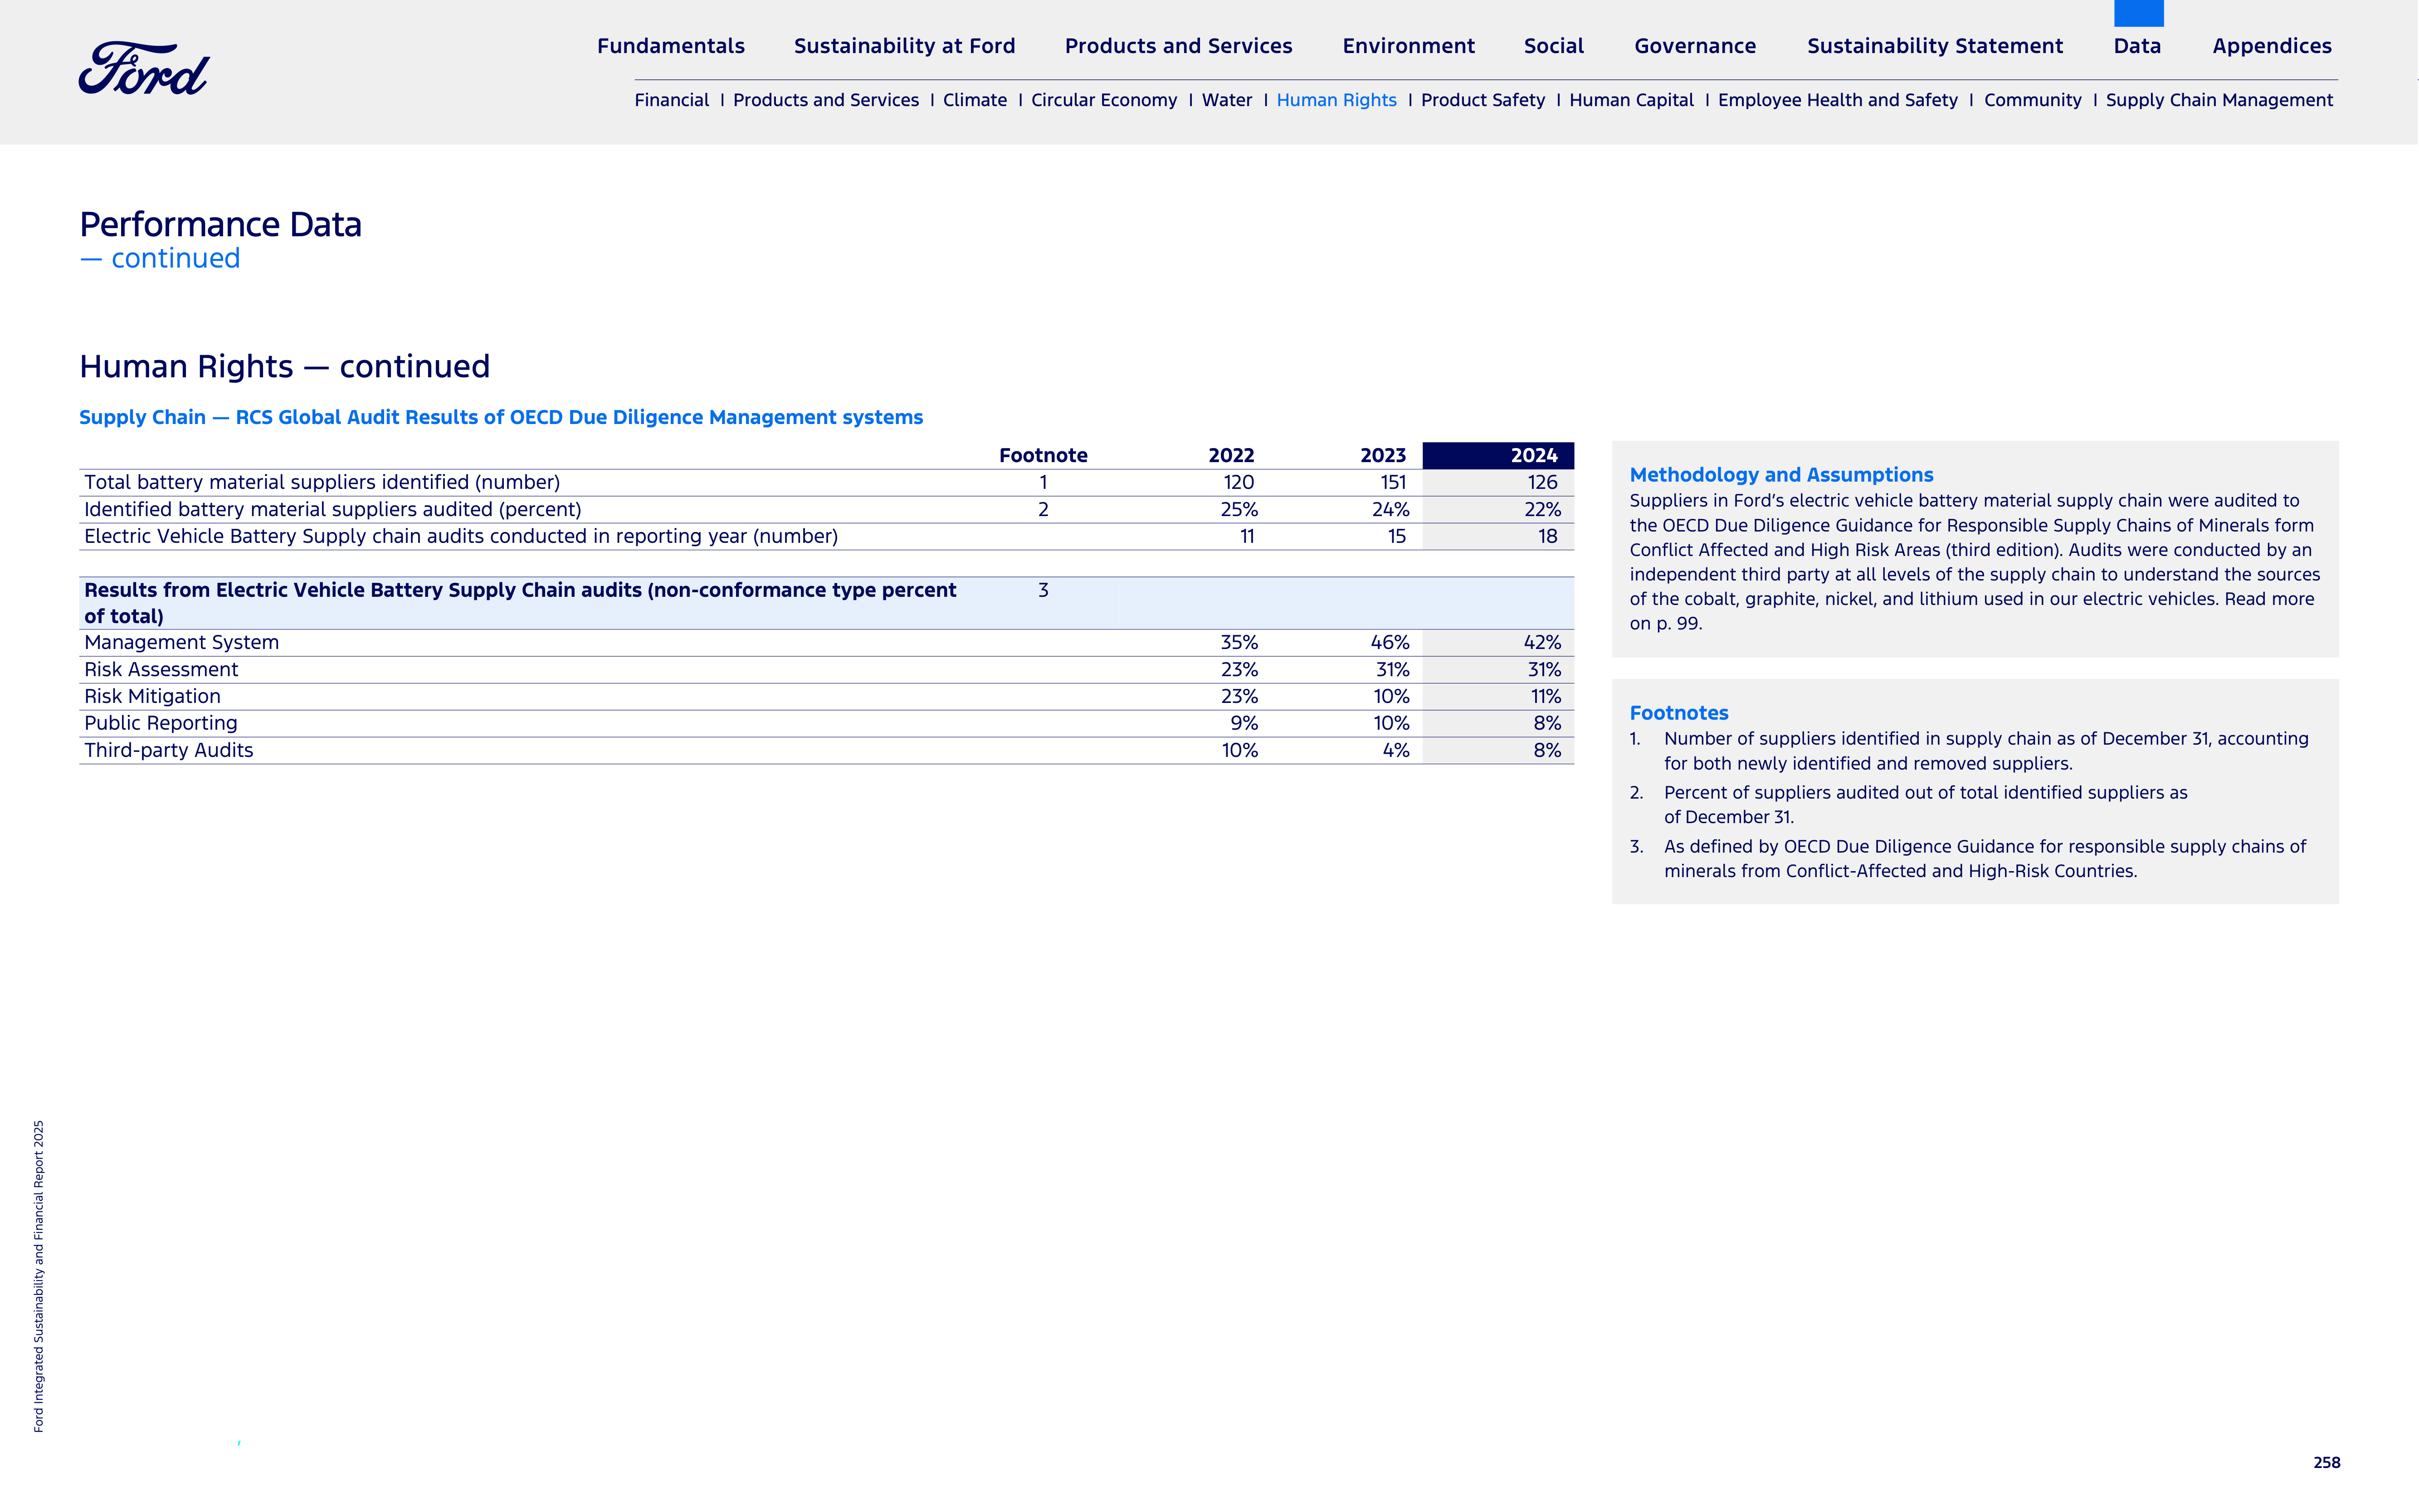Viewport: 2419px width, 1512px height.
Task: Select the Data tab
Action: [2137, 46]
